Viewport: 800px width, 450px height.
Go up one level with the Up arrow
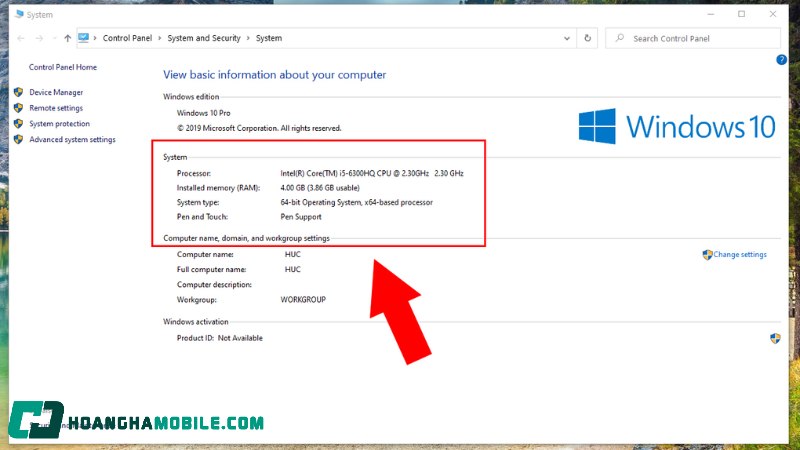[67, 38]
